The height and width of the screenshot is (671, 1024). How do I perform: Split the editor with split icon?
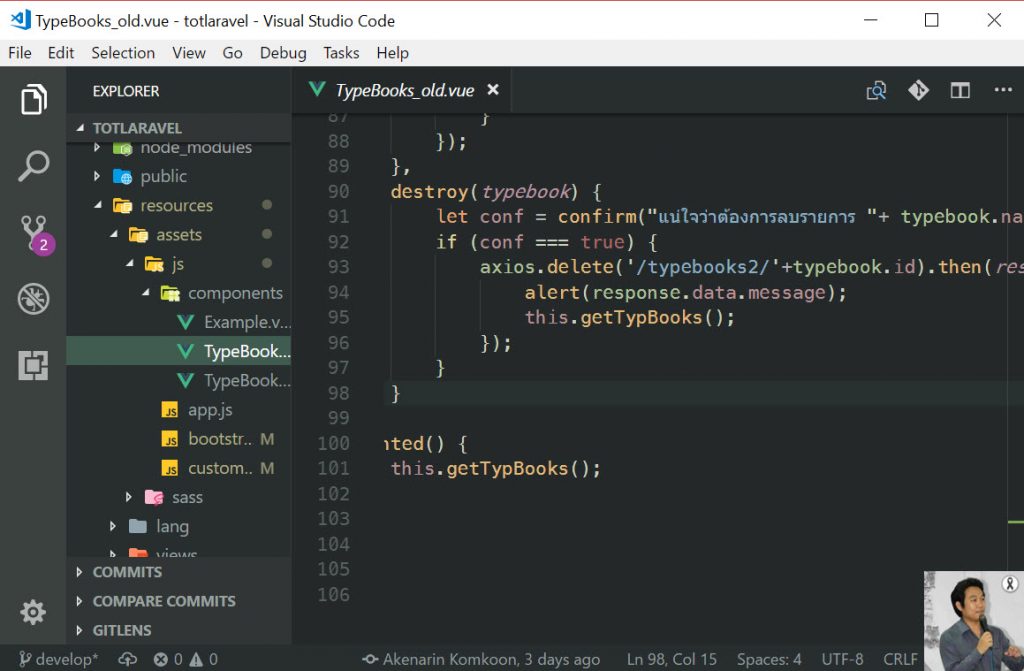pos(960,90)
